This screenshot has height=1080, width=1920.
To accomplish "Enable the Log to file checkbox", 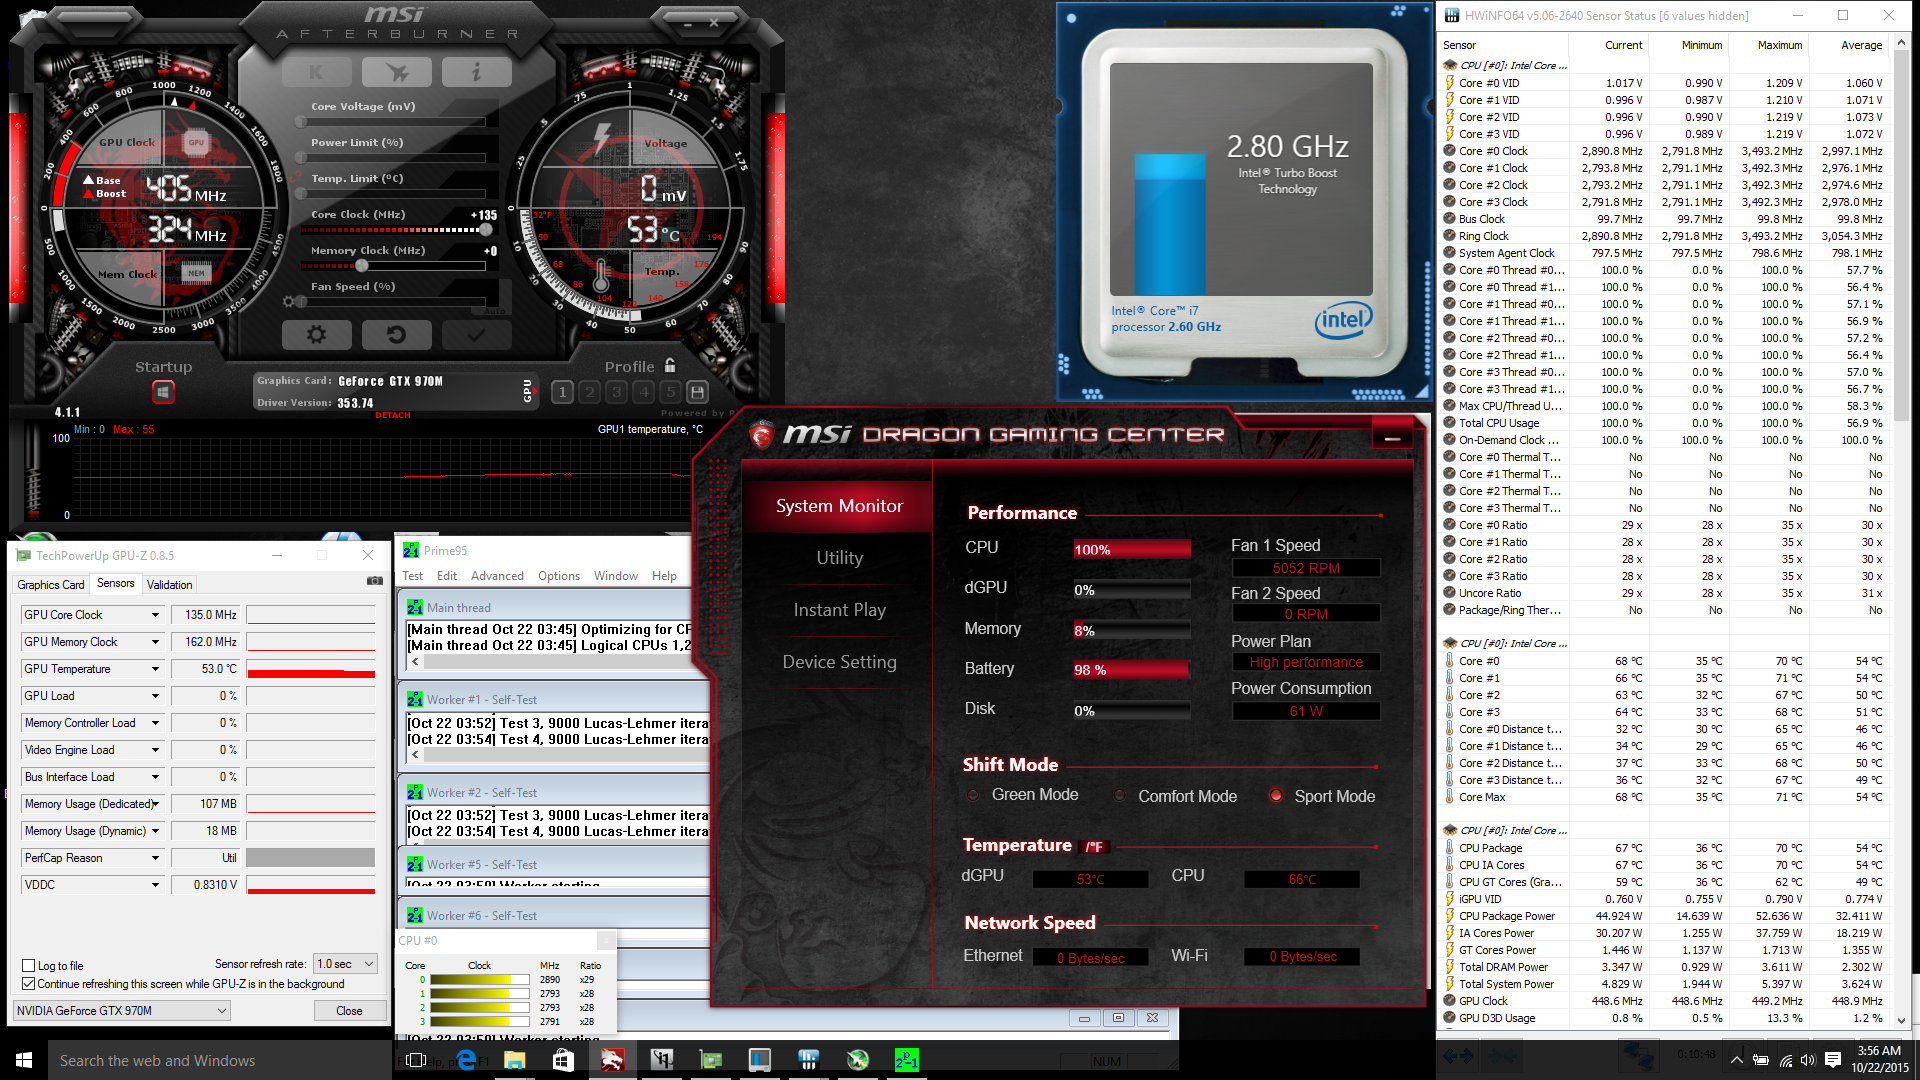I will 29,966.
